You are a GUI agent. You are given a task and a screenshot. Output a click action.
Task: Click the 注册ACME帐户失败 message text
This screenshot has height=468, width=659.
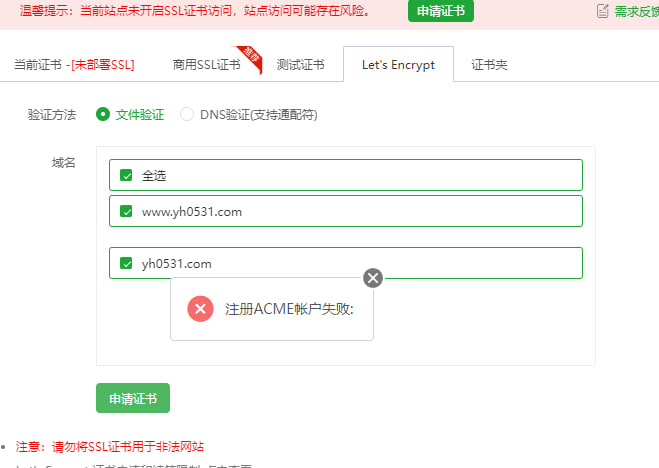pos(289,309)
